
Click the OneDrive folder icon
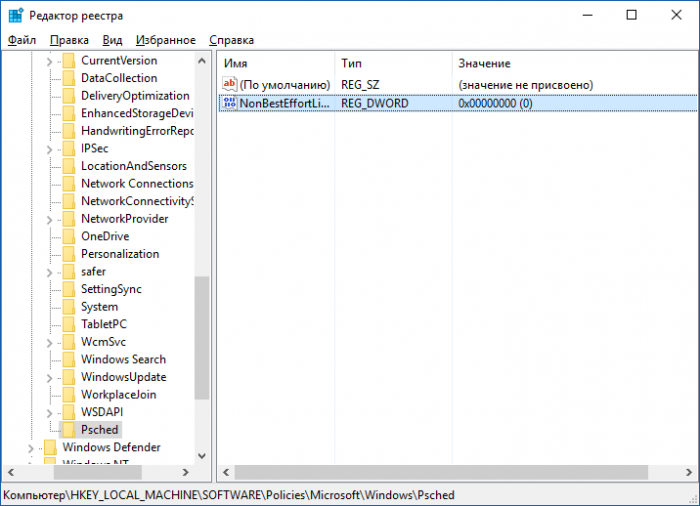click(x=68, y=236)
